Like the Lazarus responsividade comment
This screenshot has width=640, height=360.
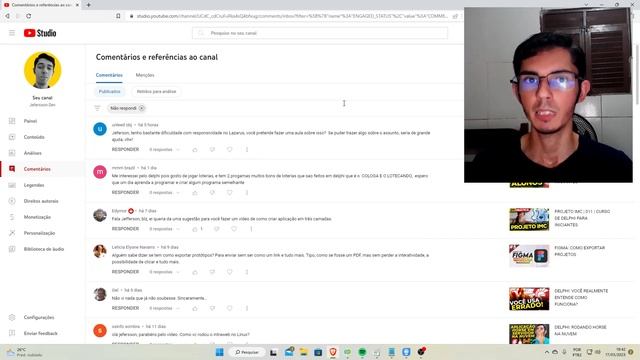coord(195,150)
